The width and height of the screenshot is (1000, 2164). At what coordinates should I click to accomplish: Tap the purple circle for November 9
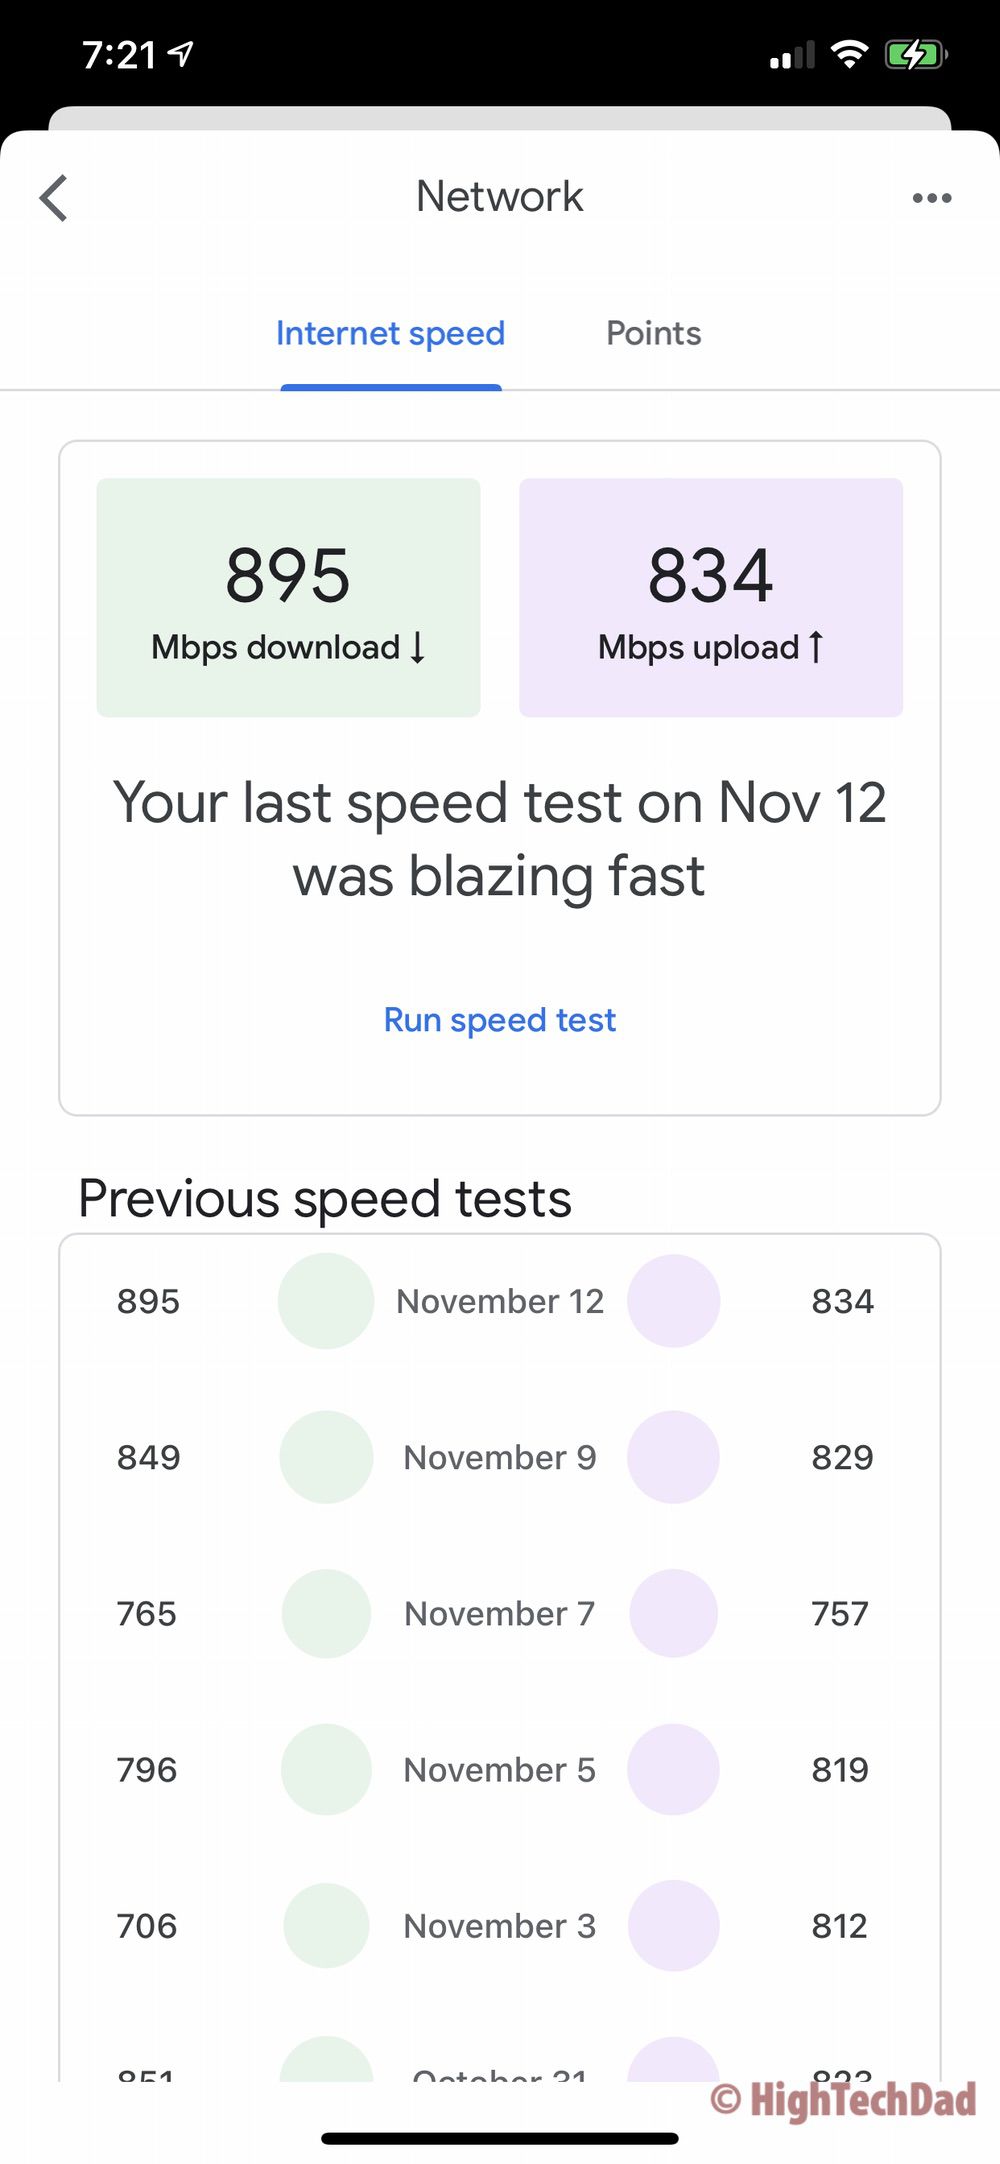coord(673,1457)
